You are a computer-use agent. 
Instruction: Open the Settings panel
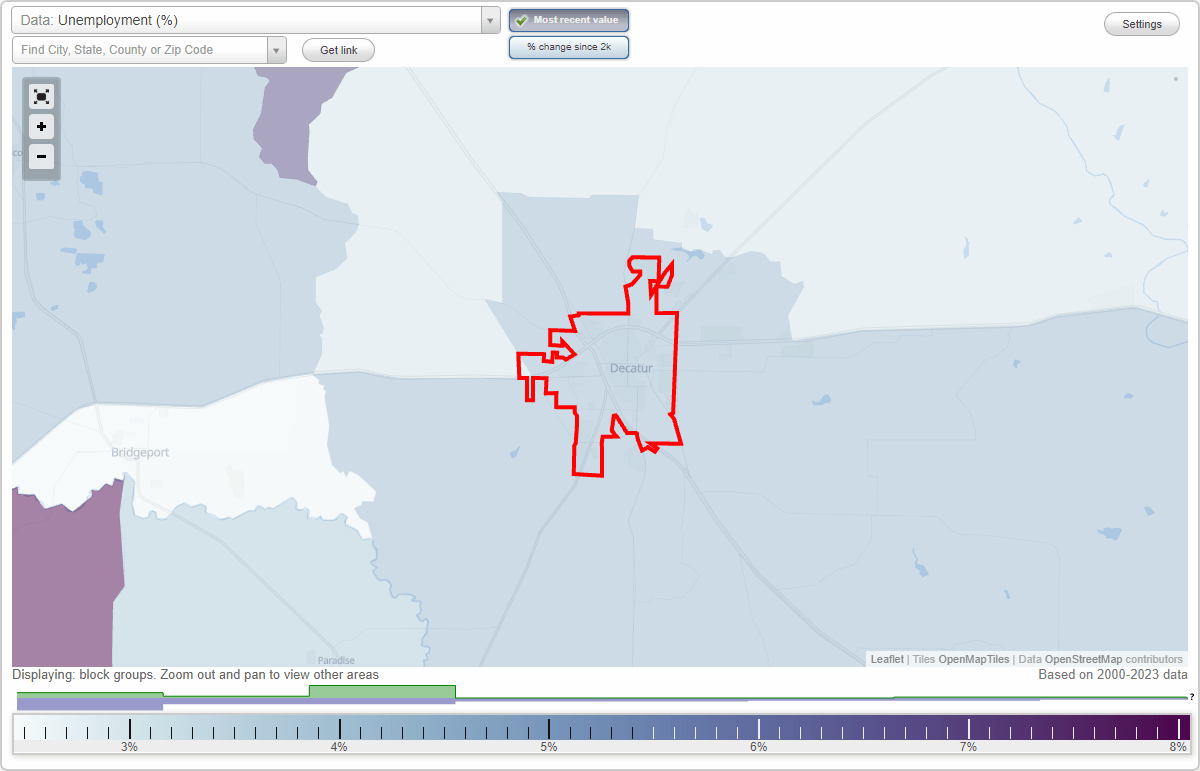[x=1140, y=23]
